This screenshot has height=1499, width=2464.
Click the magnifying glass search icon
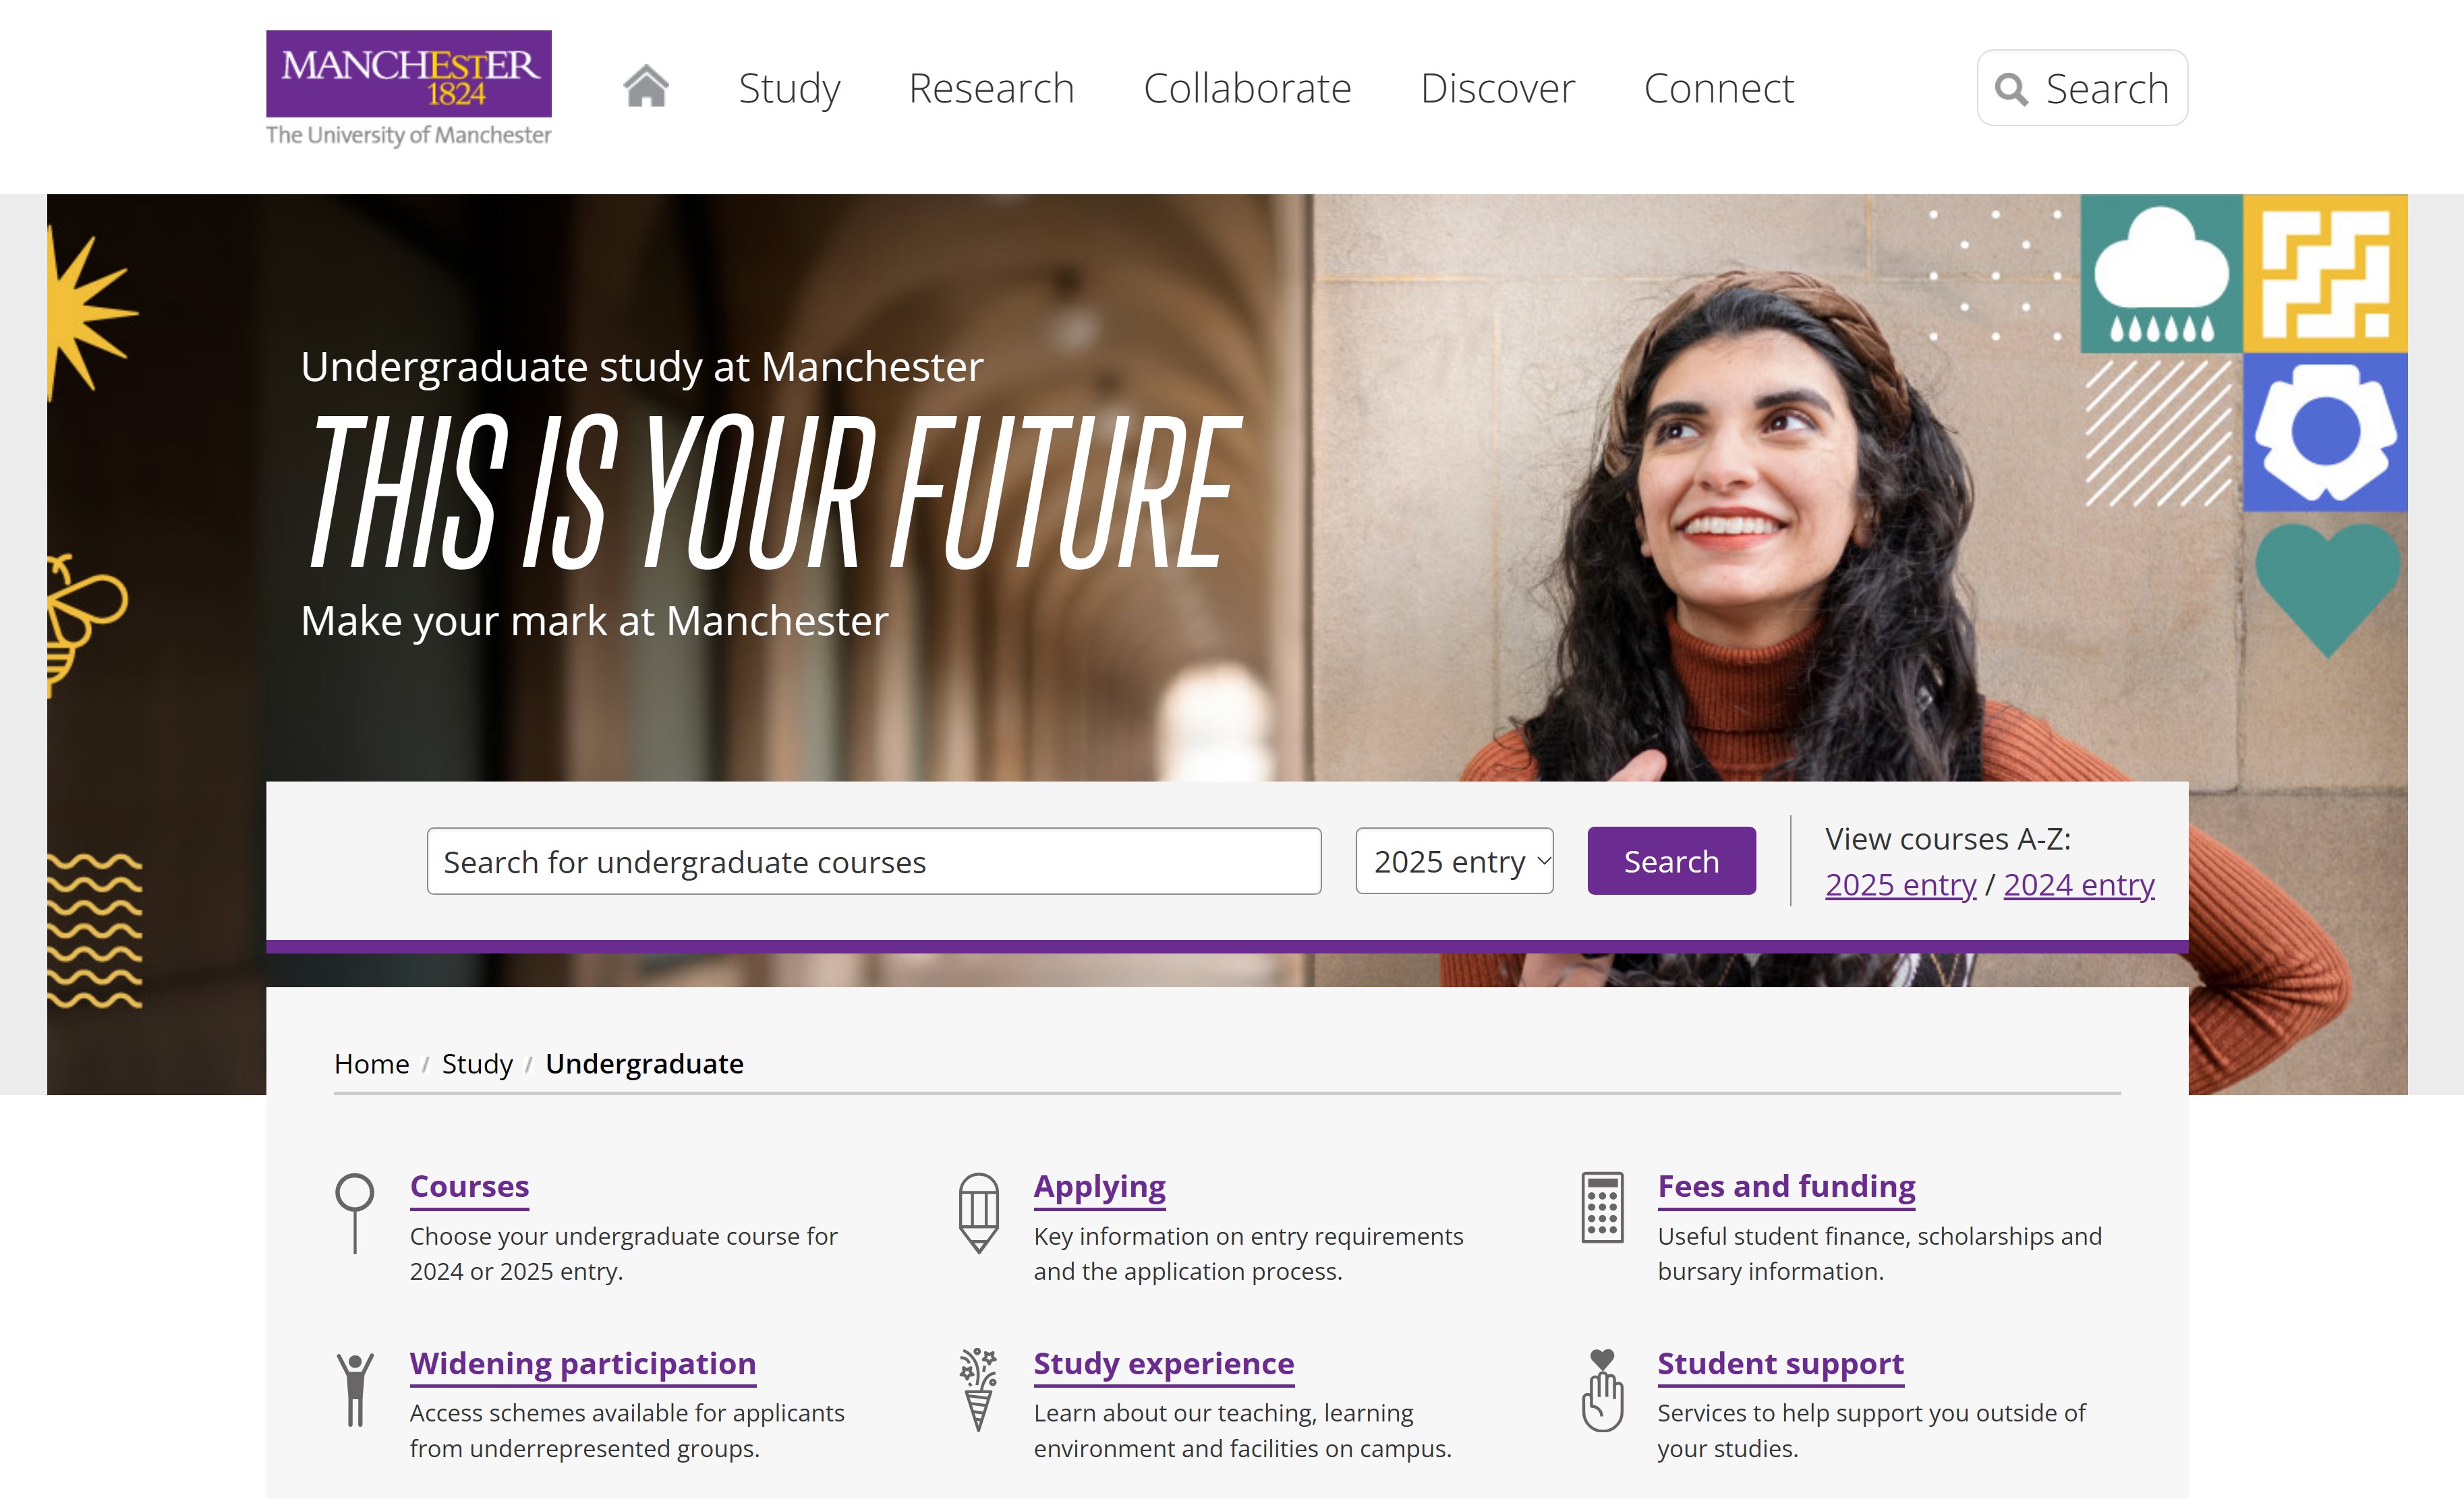(2011, 89)
